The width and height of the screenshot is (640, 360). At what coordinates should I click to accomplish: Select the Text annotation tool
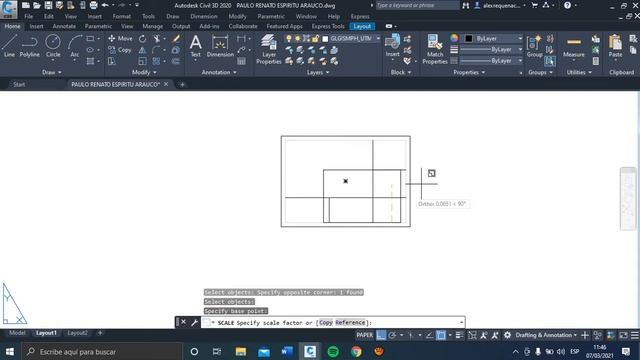coord(196,46)
